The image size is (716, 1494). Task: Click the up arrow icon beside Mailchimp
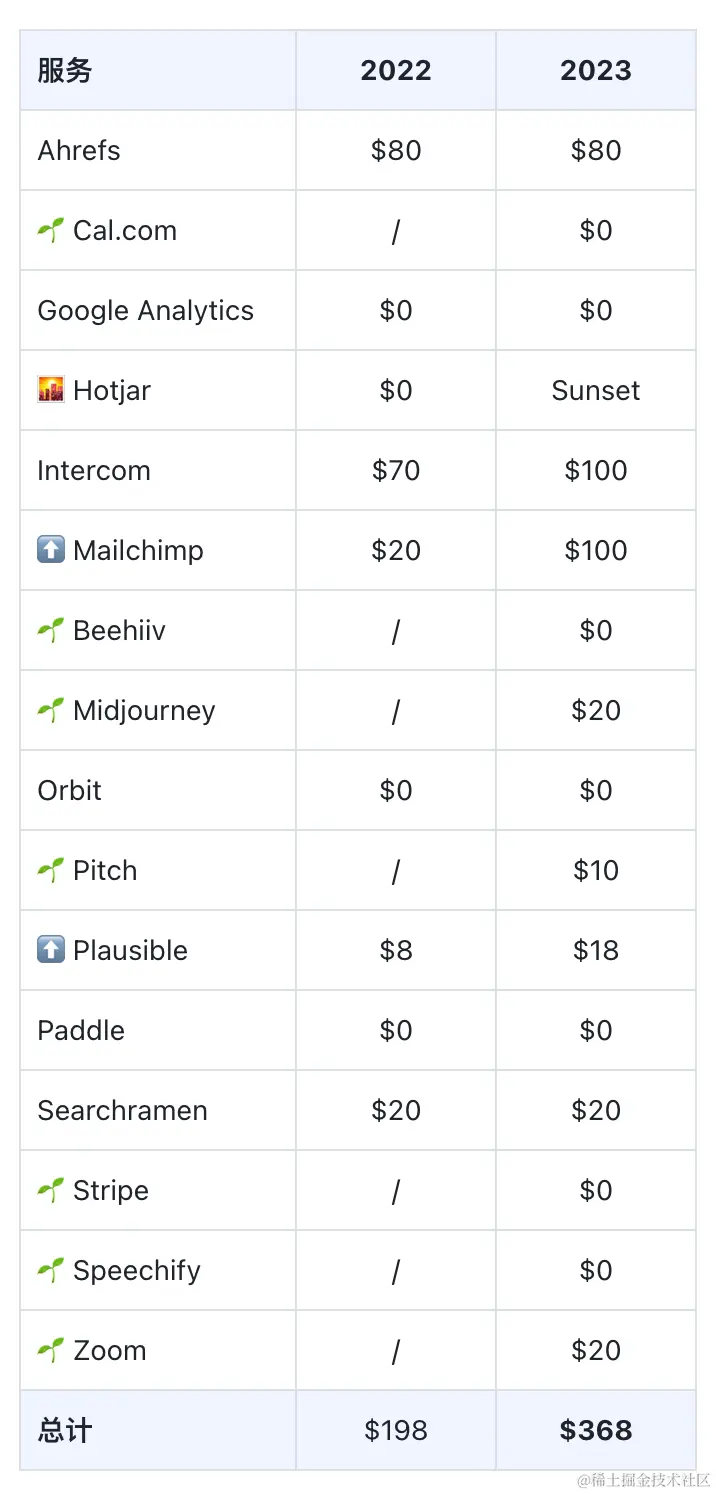coord(51,550)
